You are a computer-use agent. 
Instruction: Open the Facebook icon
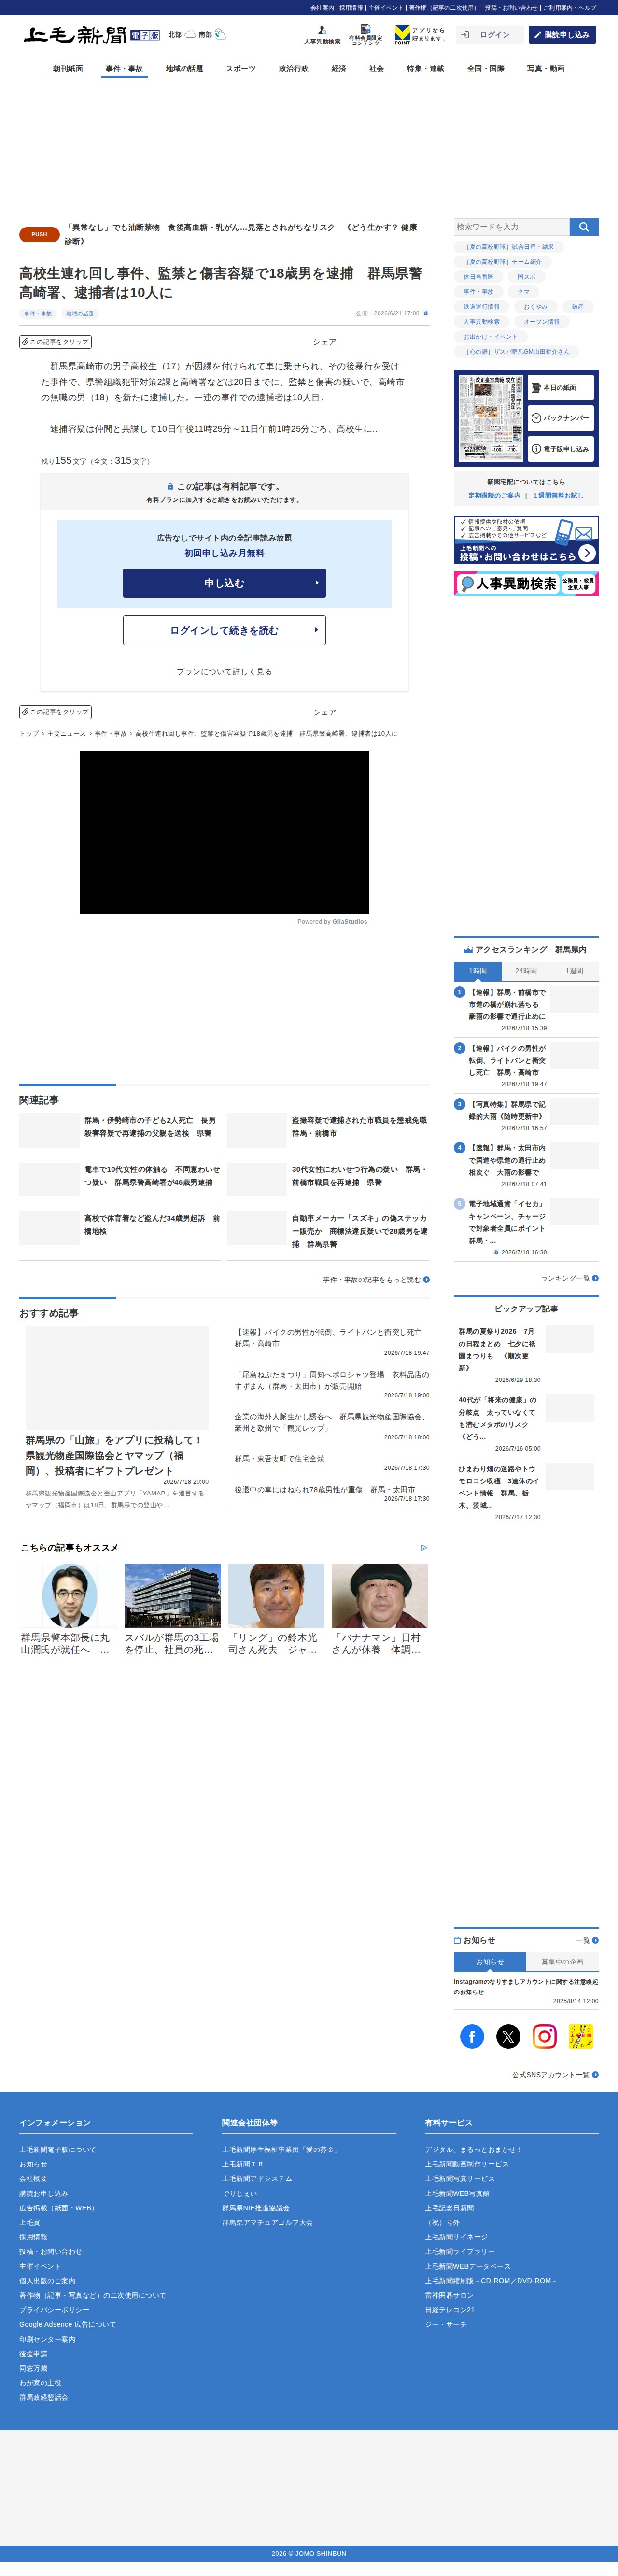[472, 2036]
